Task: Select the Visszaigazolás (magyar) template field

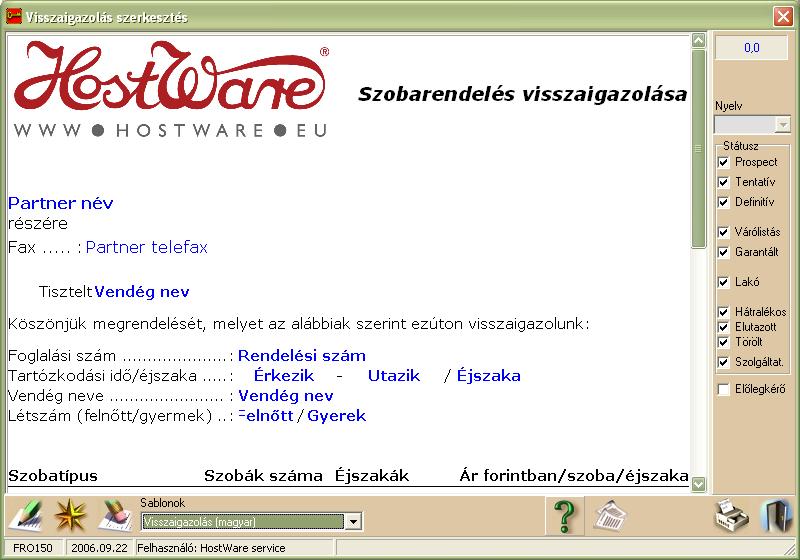Action: (x=243, y=522)
